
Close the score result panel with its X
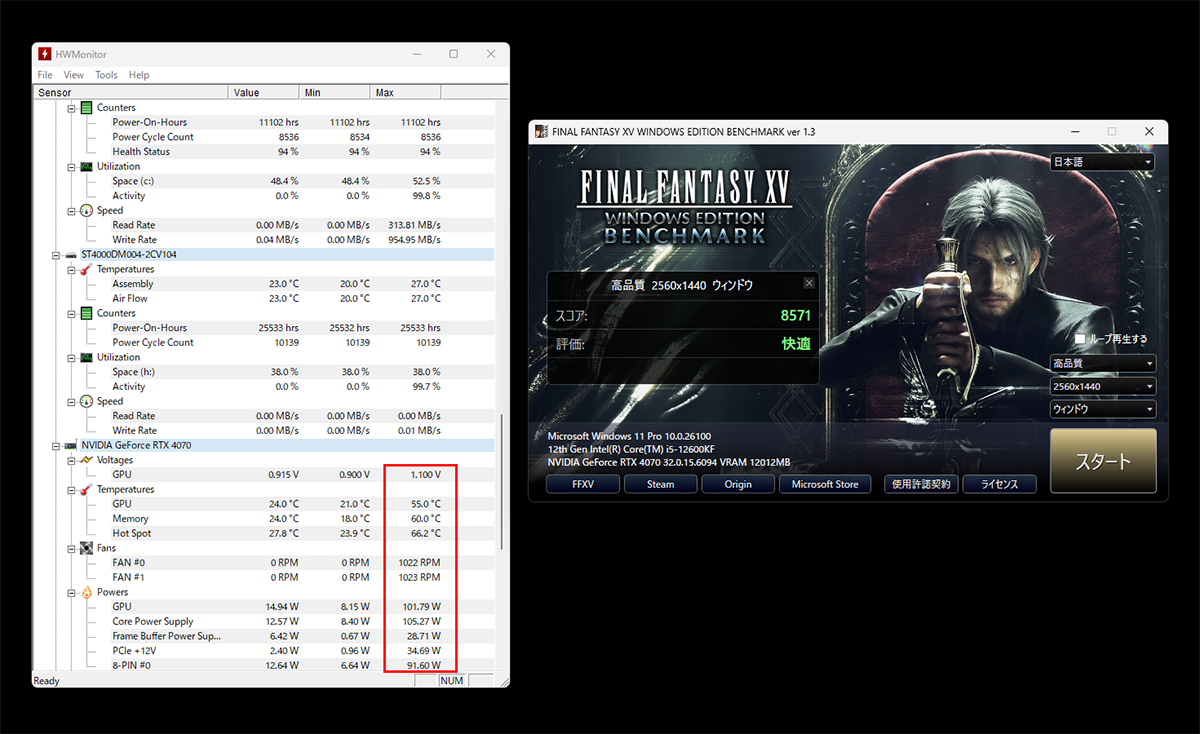[x=809, y=284]
